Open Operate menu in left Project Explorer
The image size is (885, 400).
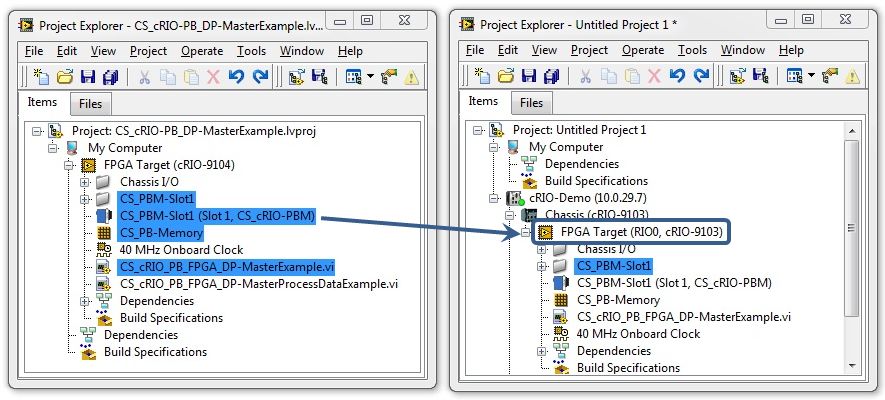206,51
